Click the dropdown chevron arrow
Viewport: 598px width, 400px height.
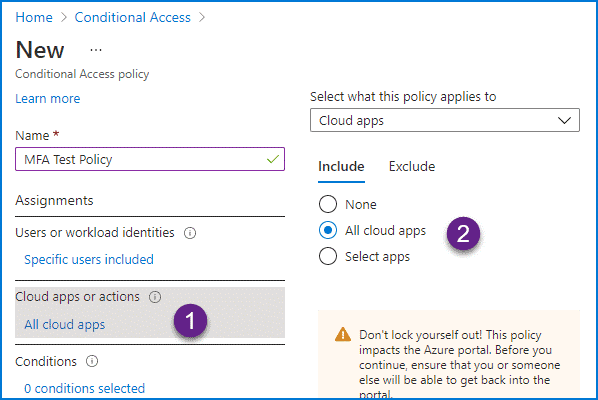564,120
